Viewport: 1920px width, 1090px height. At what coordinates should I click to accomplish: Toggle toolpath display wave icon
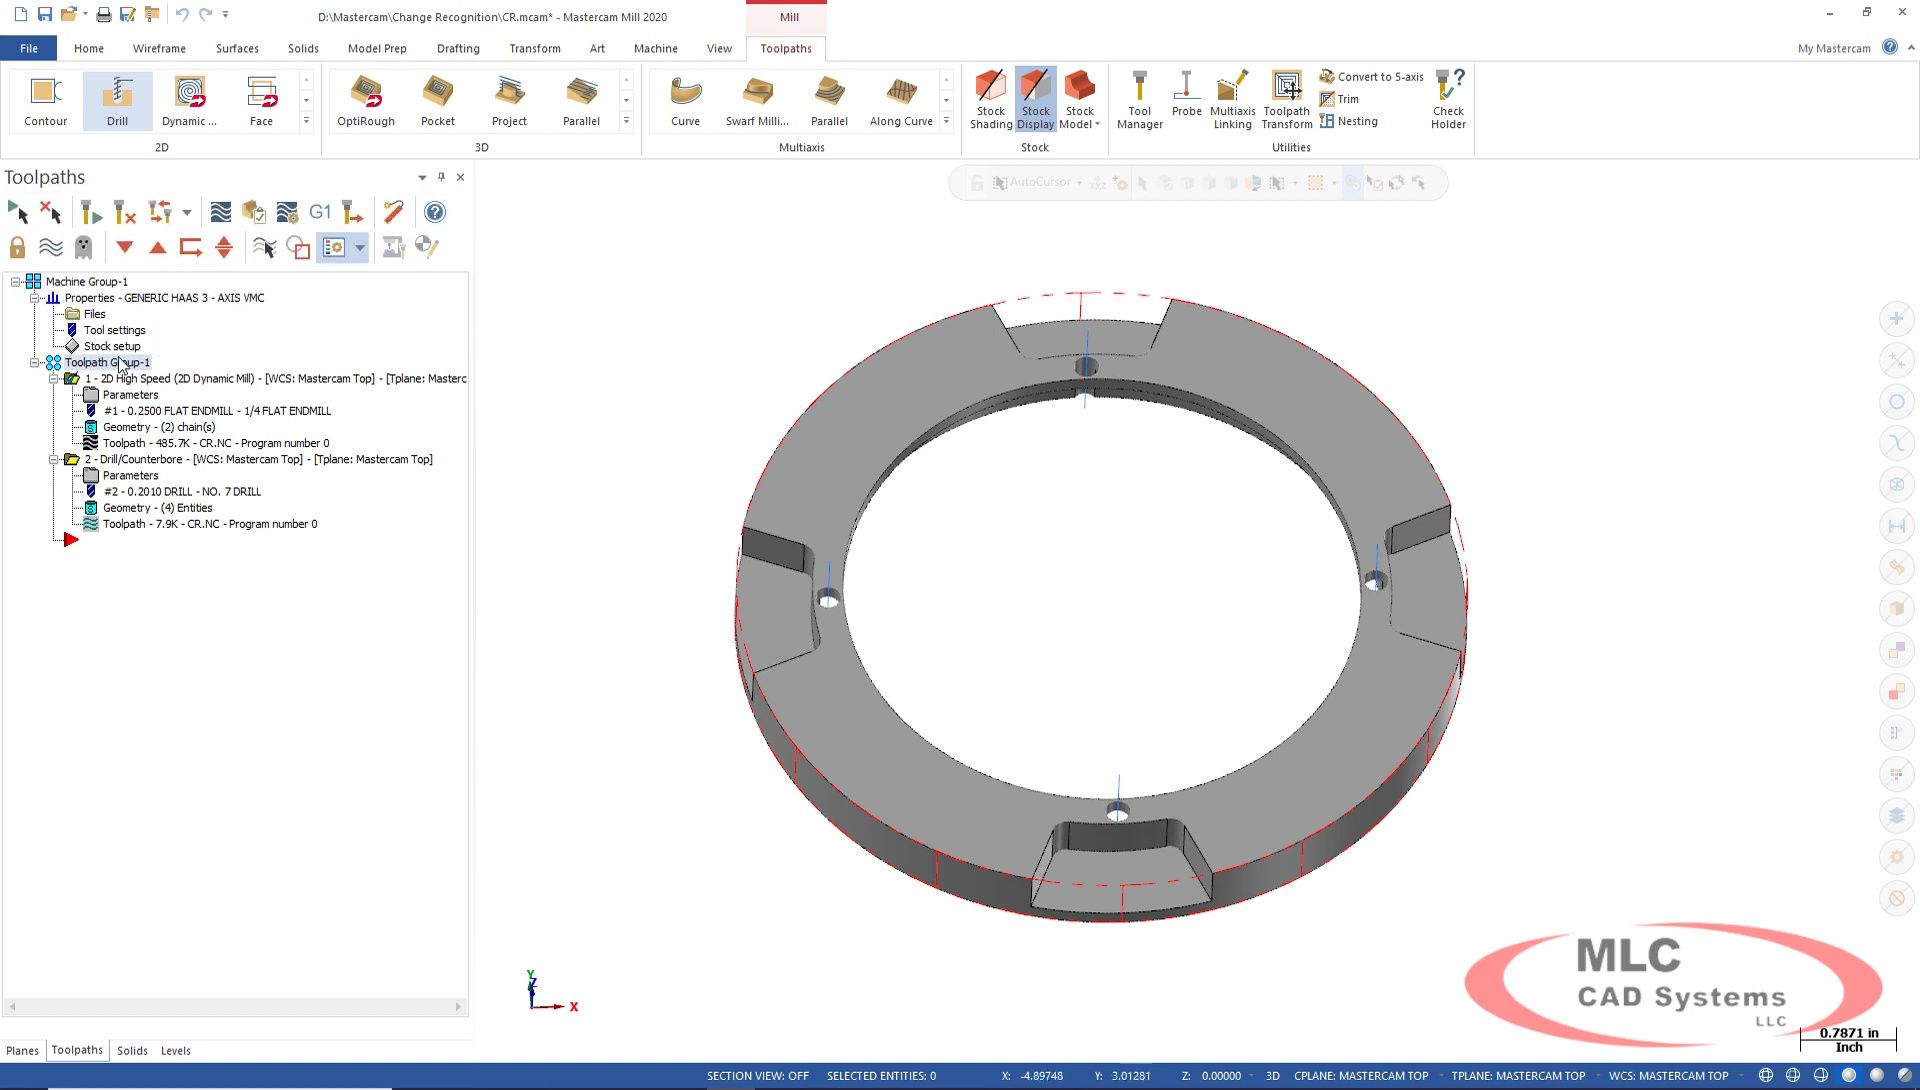[50, 247]
